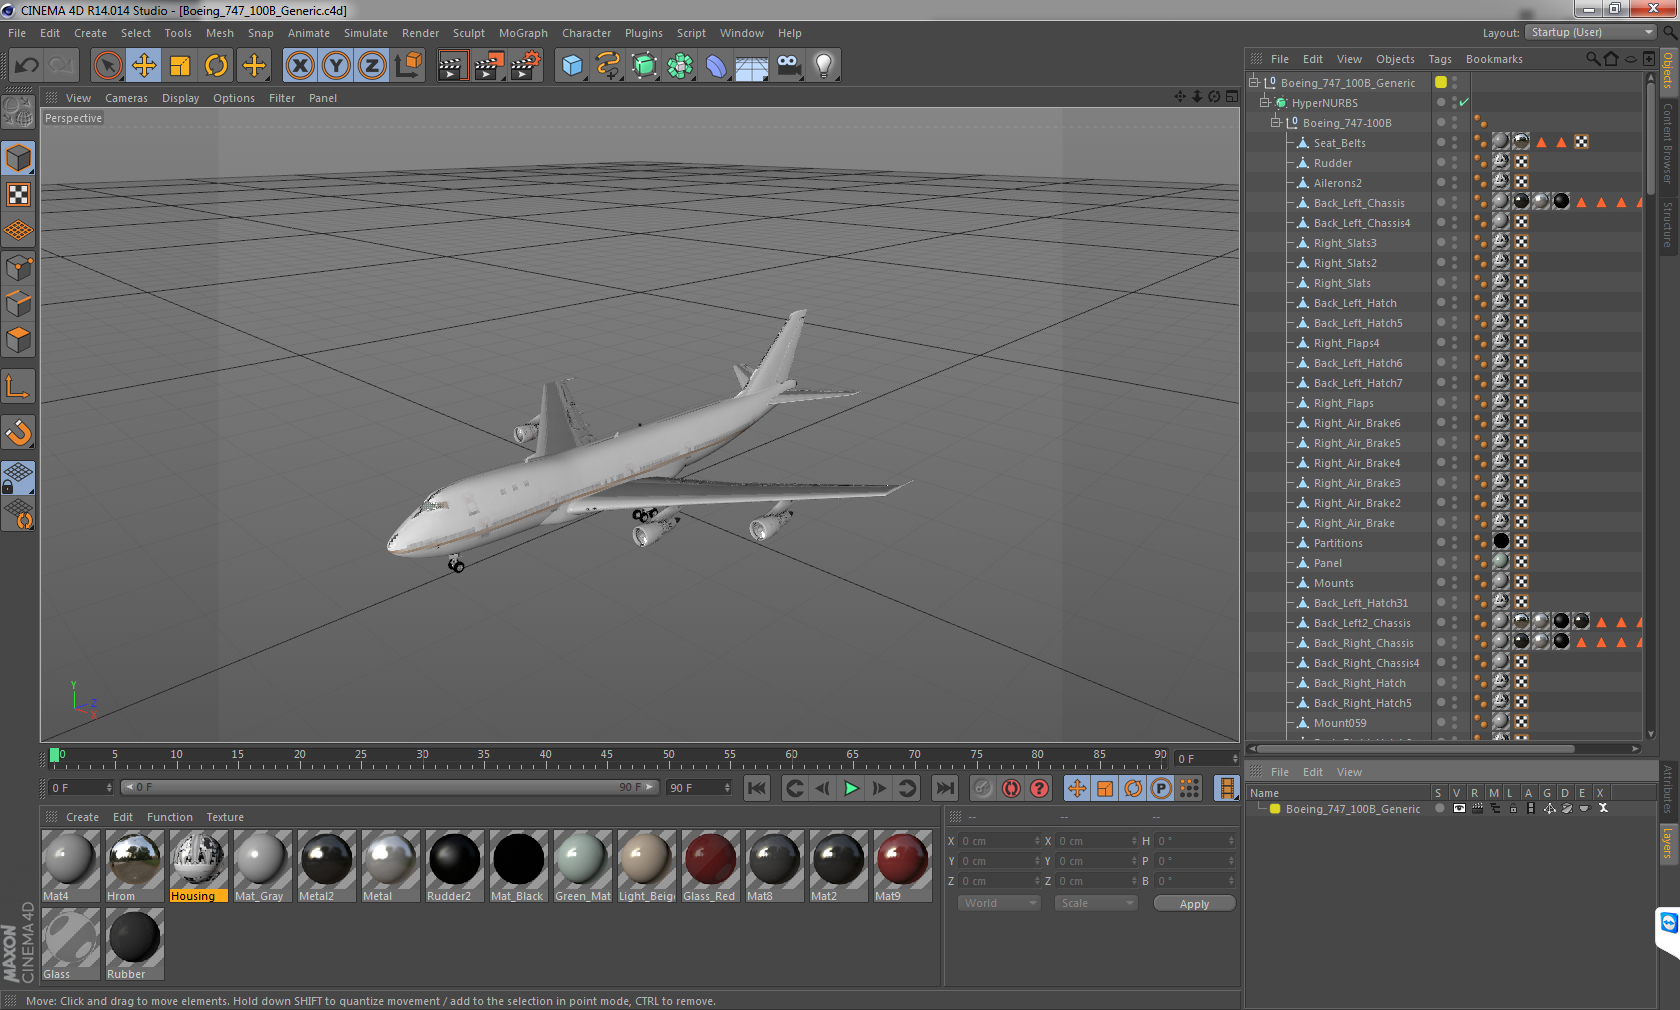Image resolution: width=1680 pixels, height=1010 pixels.
Task: Click the Undo arrow icon
Action: pyautogui.click(x=27, y=66)
